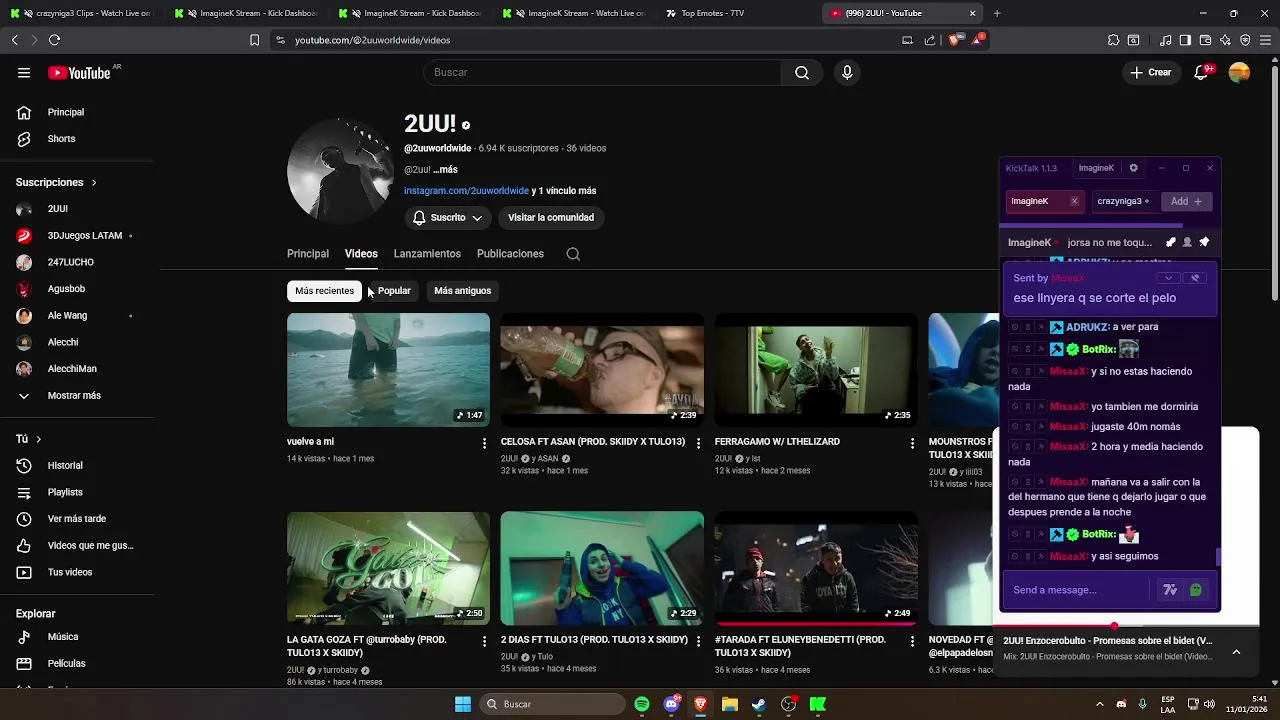Close ImagineK chat tab in KickTalk

point(1074,201)
